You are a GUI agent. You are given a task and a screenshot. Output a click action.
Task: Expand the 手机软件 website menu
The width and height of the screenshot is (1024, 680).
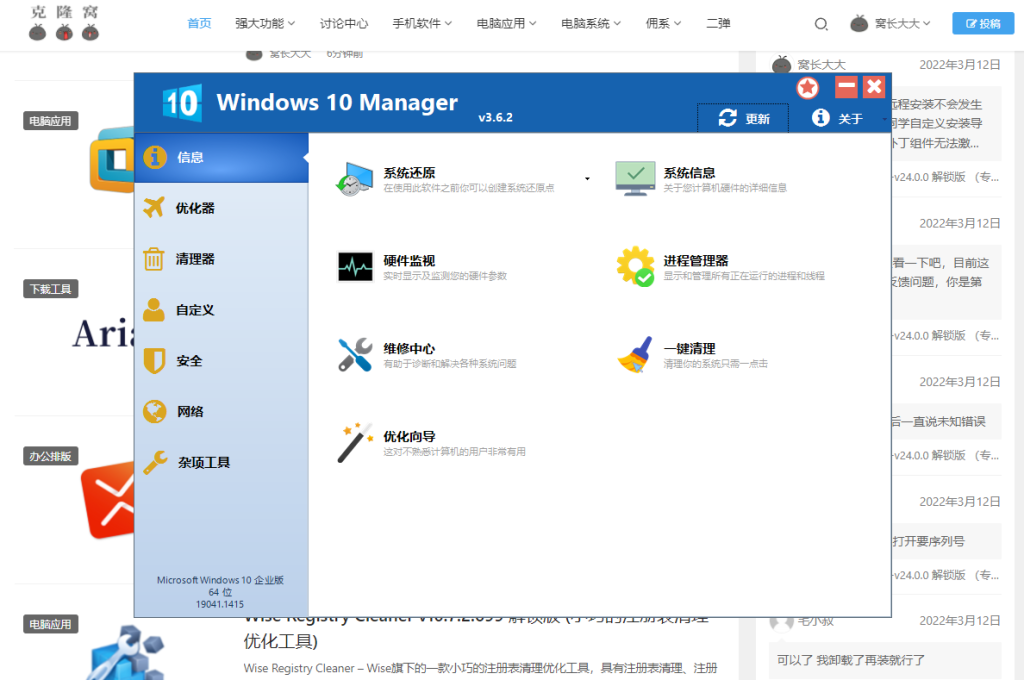(x=422, y=24)
